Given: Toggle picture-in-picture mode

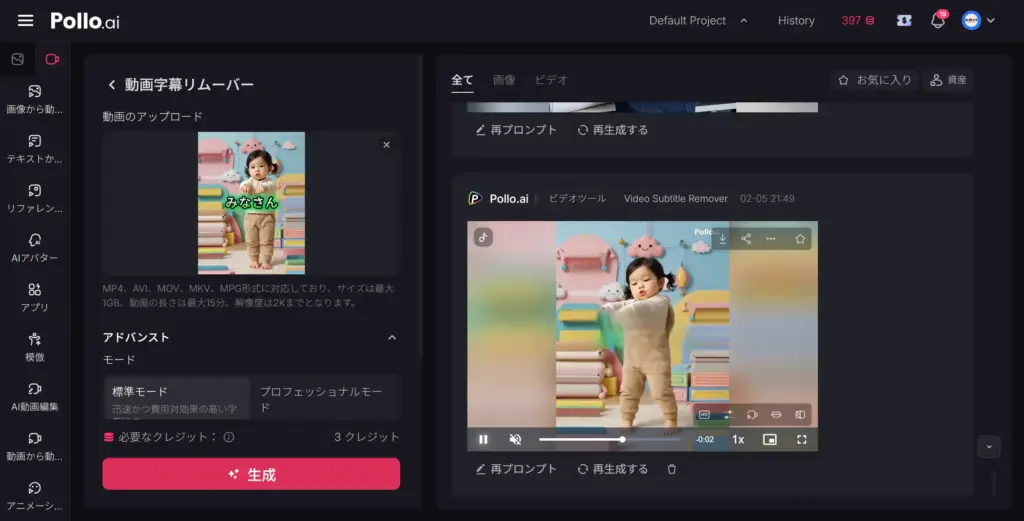Looking at the screenshot, I should [x=770, y=439].
